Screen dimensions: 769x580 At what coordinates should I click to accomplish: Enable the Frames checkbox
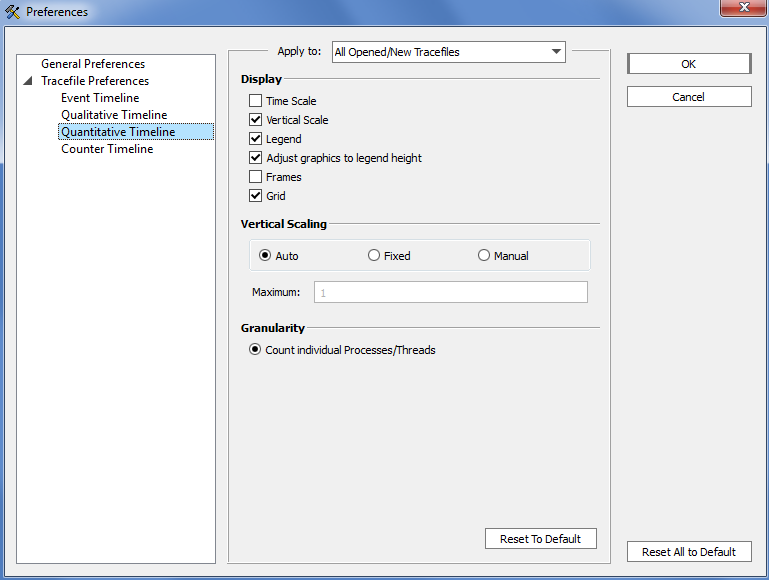pos(256,177)
